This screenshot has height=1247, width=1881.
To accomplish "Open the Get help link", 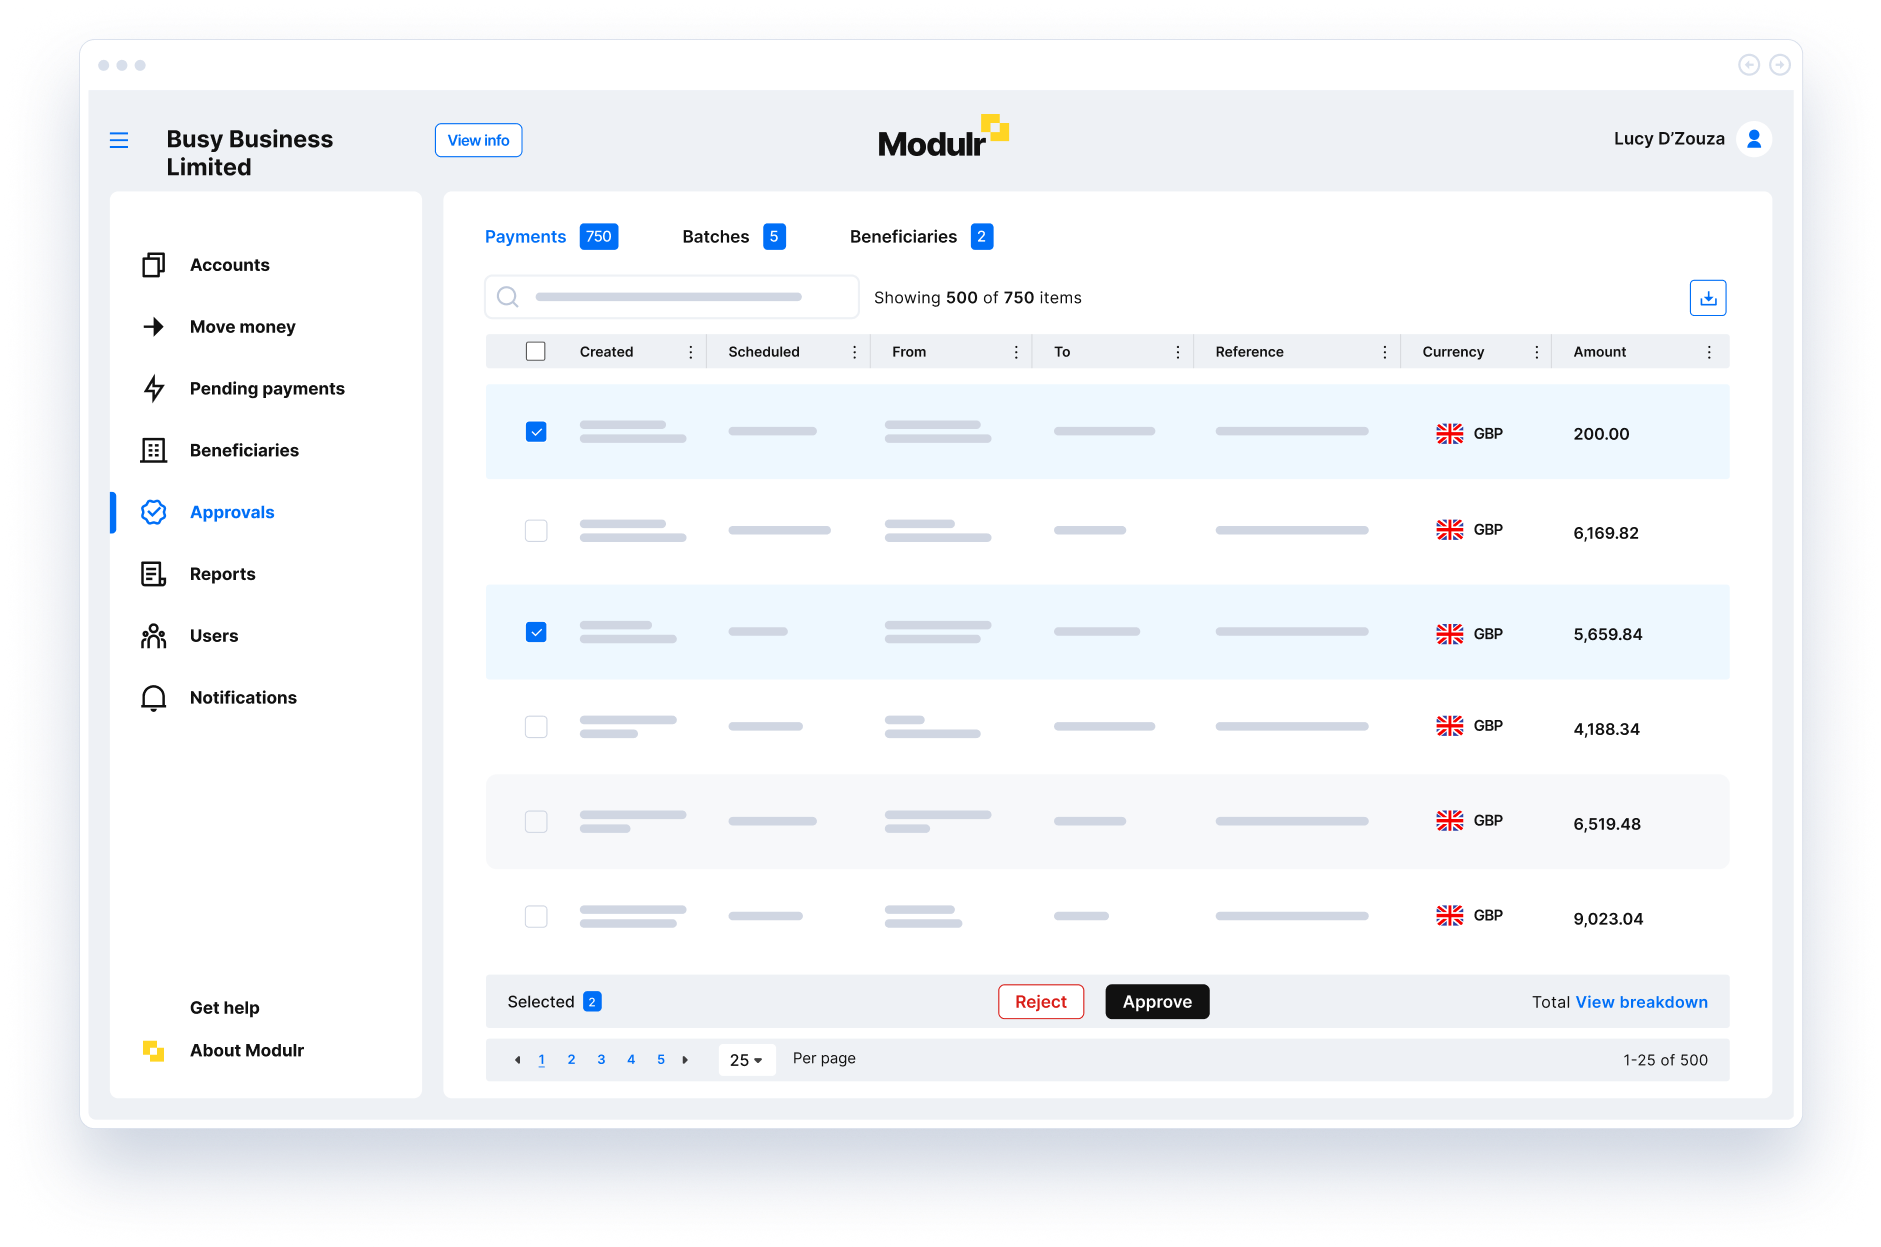I will (x=225, y=1008).
